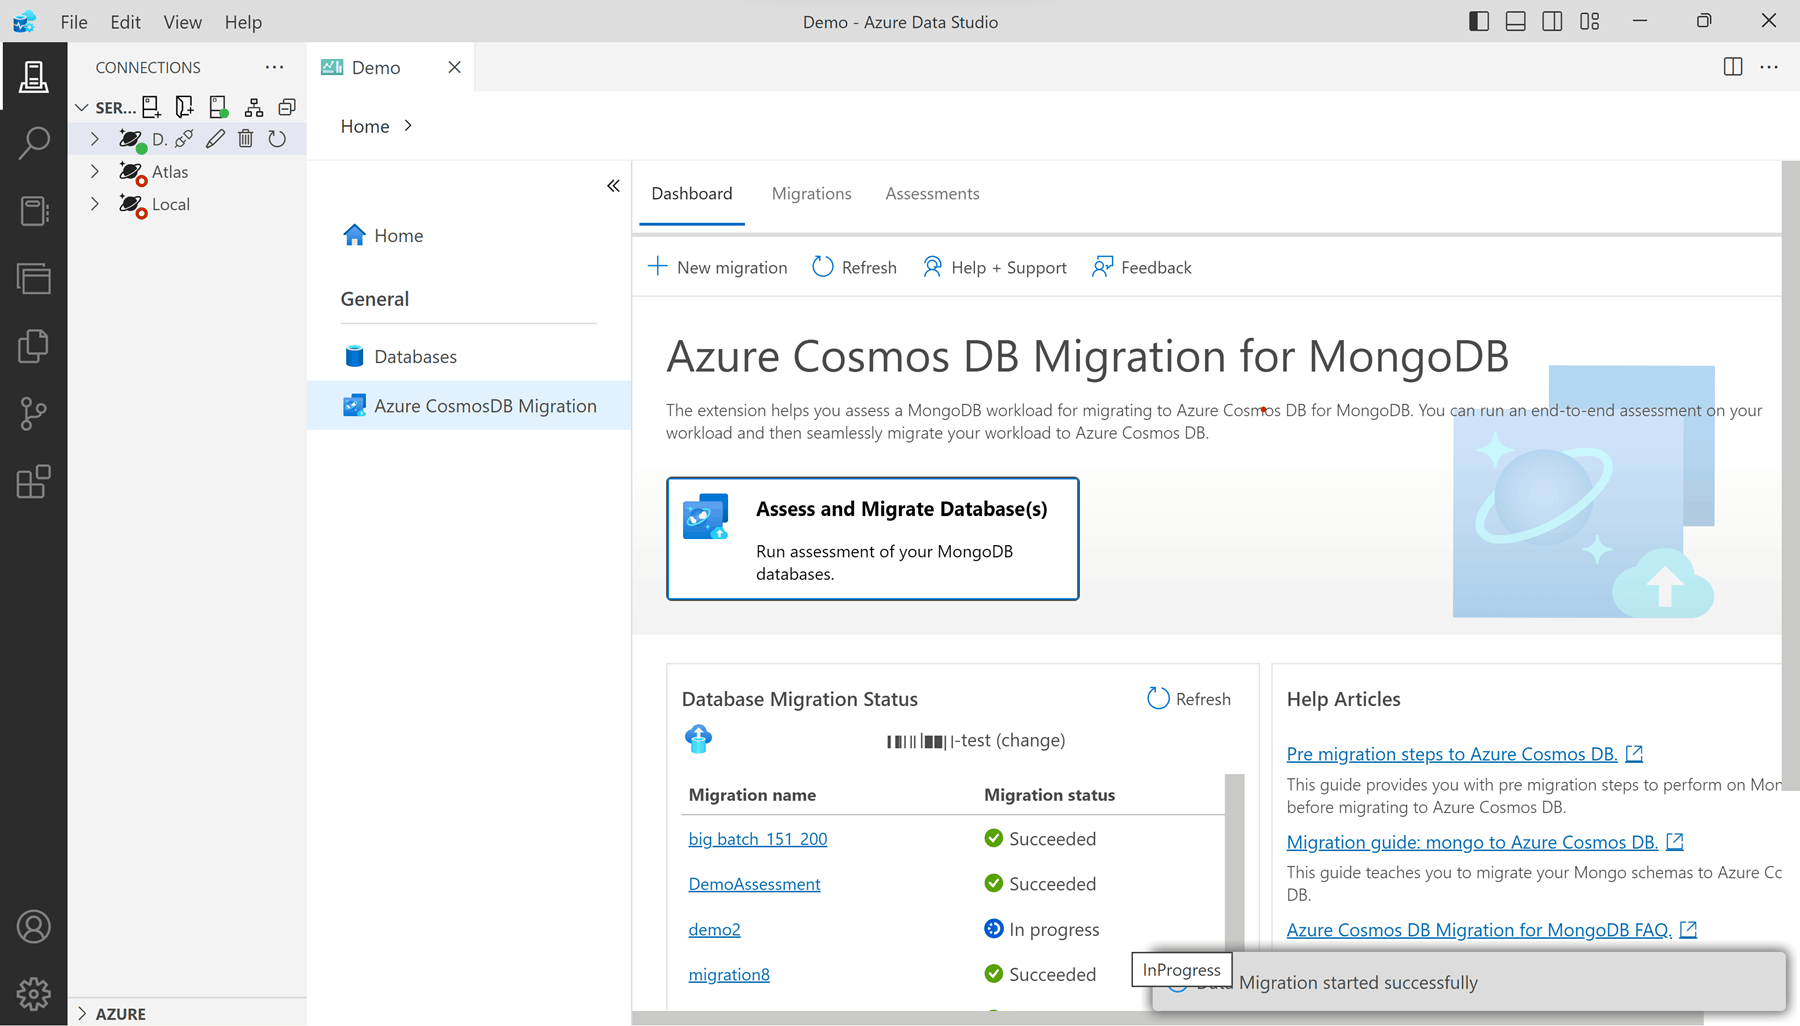Toggle the active connections filter
The width and height of the screenshot is (1800, 1026).
218,106
